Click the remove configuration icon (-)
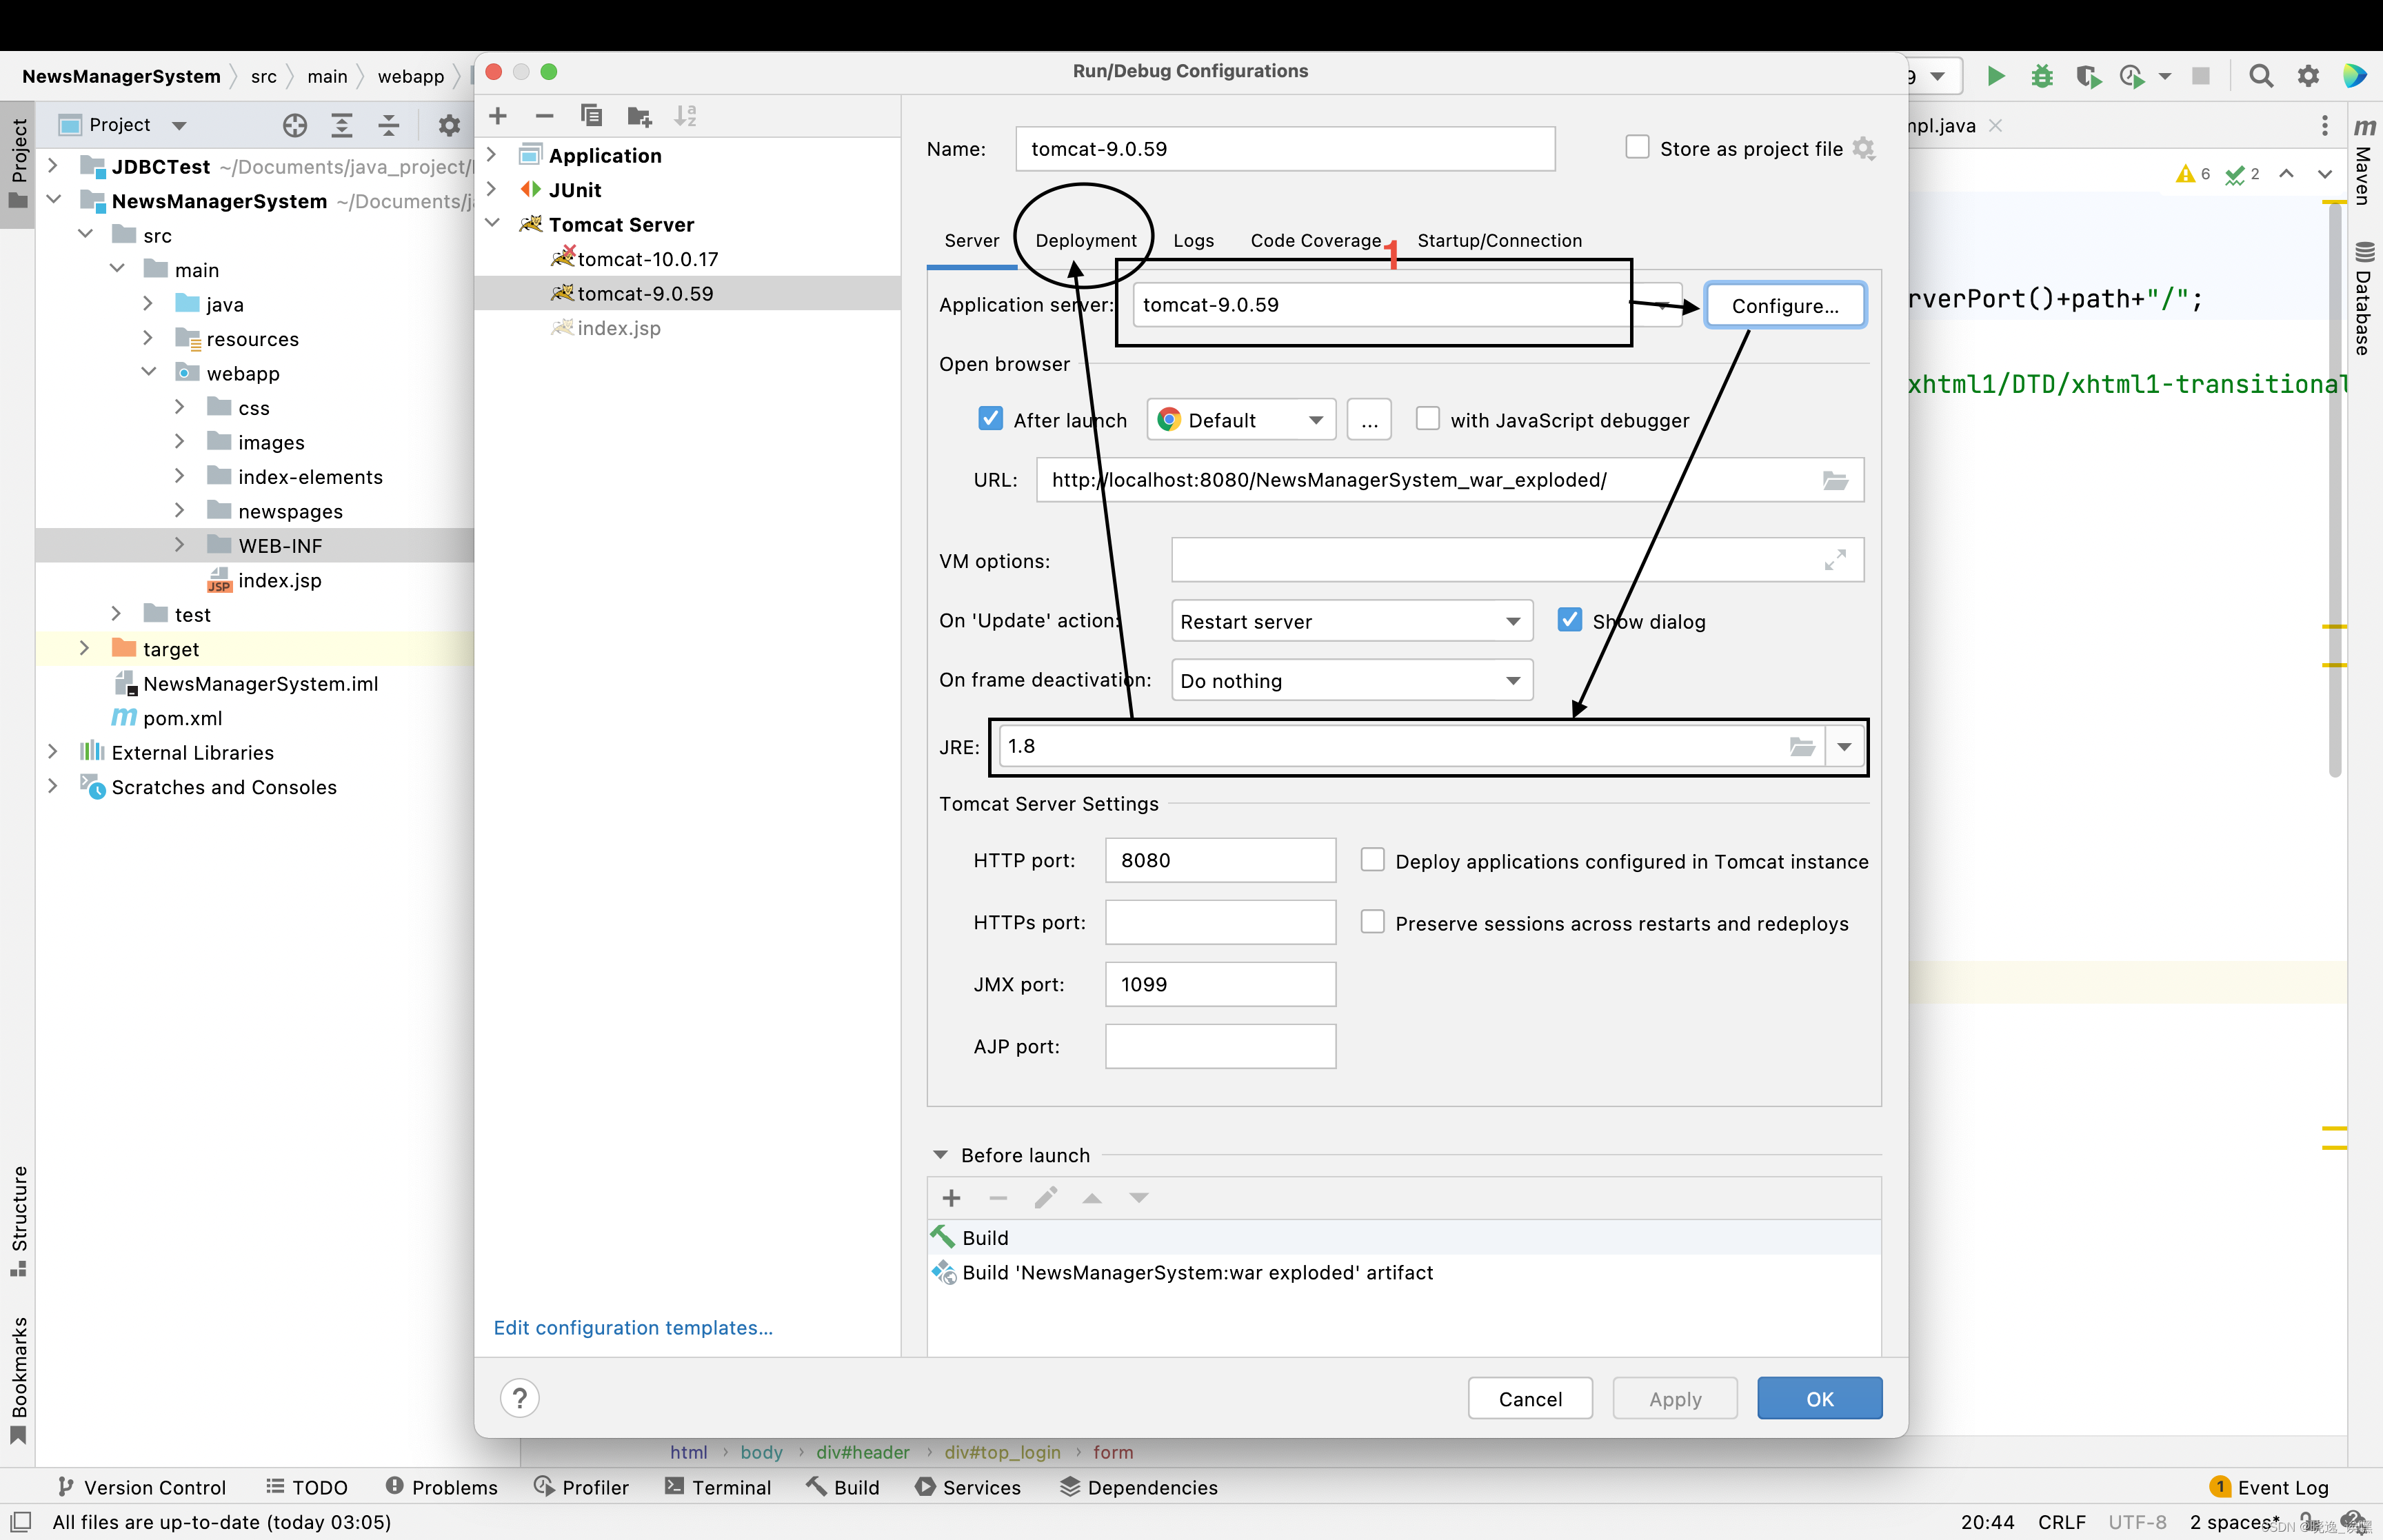 point(543,116)
